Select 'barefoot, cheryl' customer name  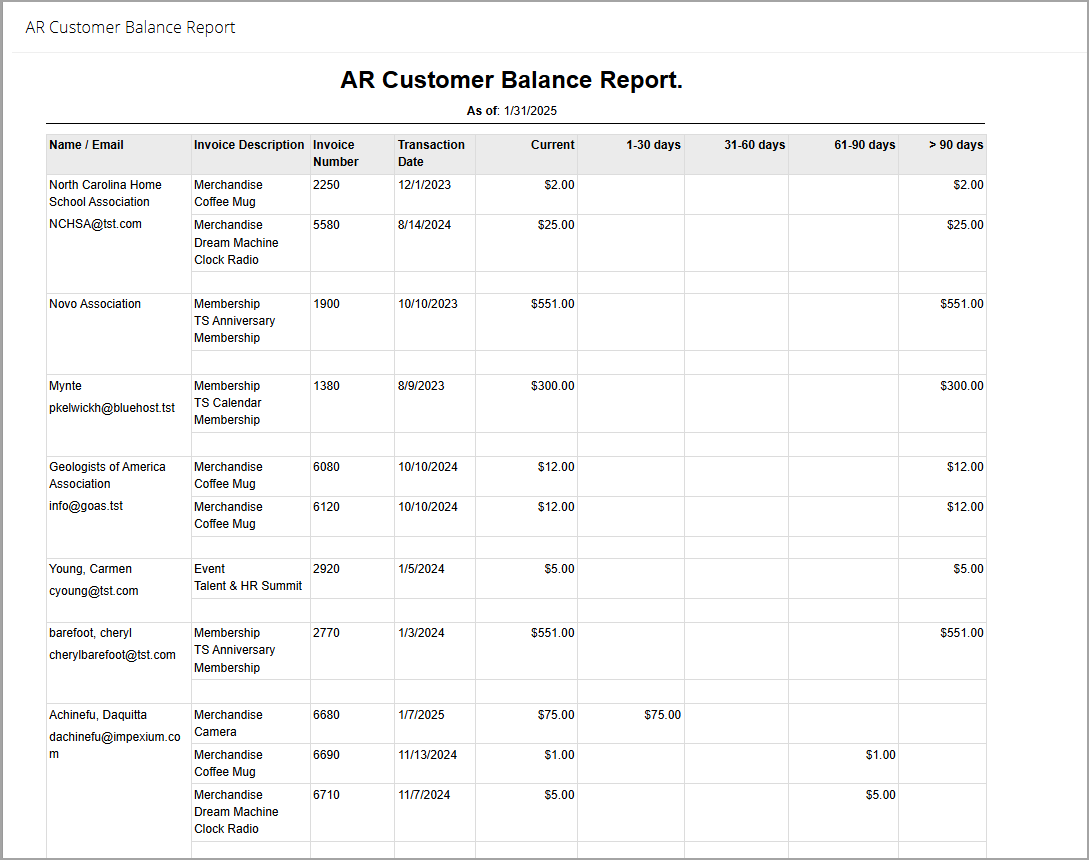[x=90, y=633]
